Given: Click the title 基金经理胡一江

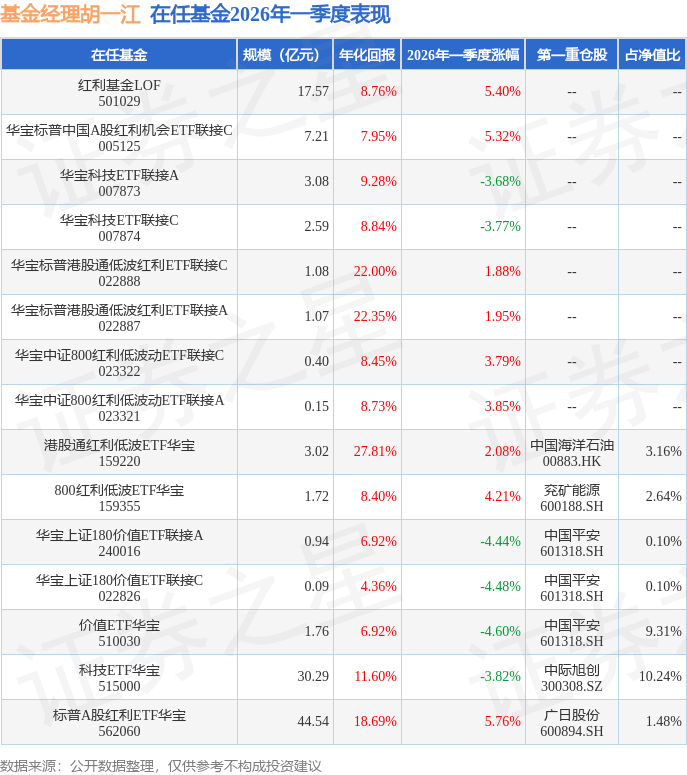Looking at the screenshot, I should pyautogui.click(x=71, y=14).
